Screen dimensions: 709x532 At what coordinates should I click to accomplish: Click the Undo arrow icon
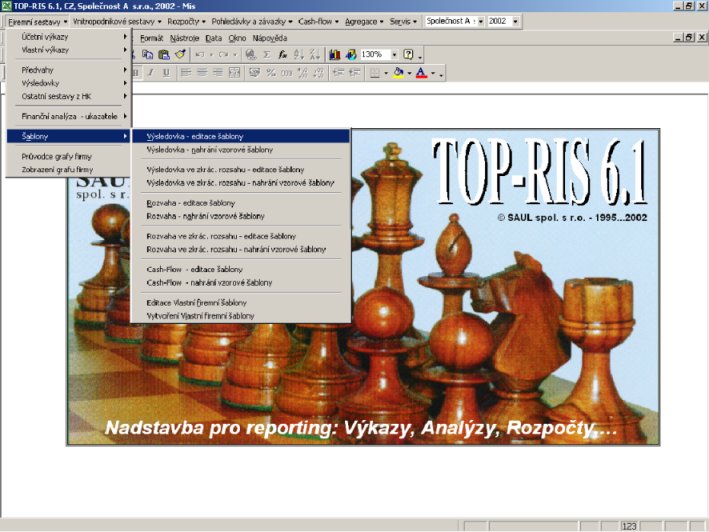[x=200, y=55]
